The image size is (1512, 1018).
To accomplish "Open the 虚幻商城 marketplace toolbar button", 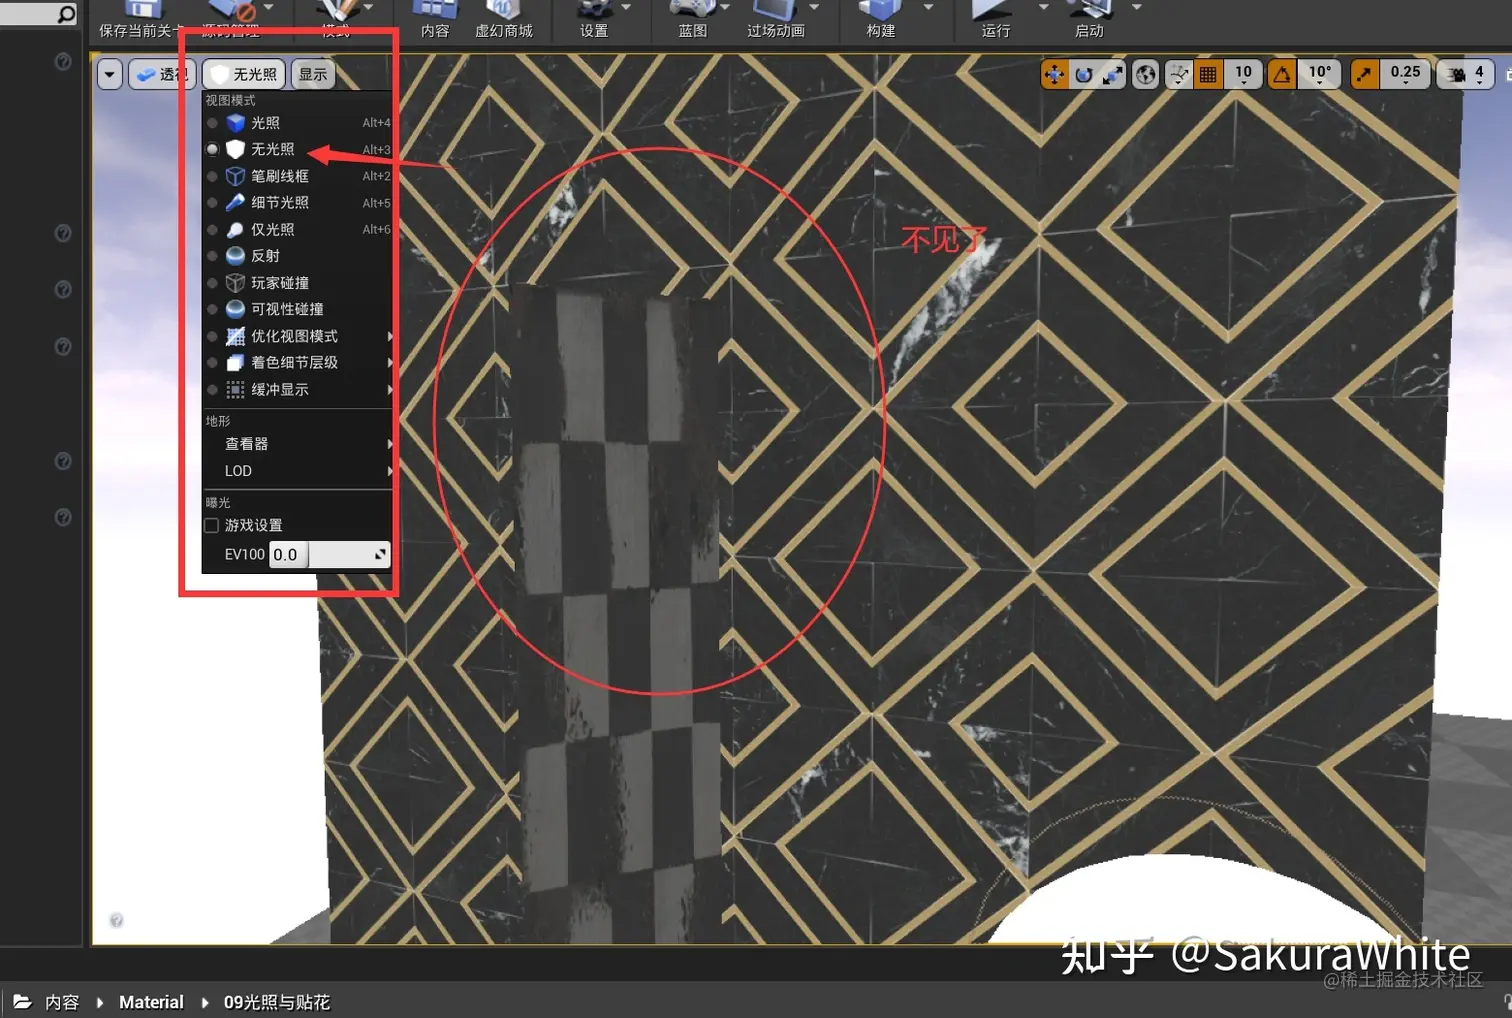I will coord(504,20).
